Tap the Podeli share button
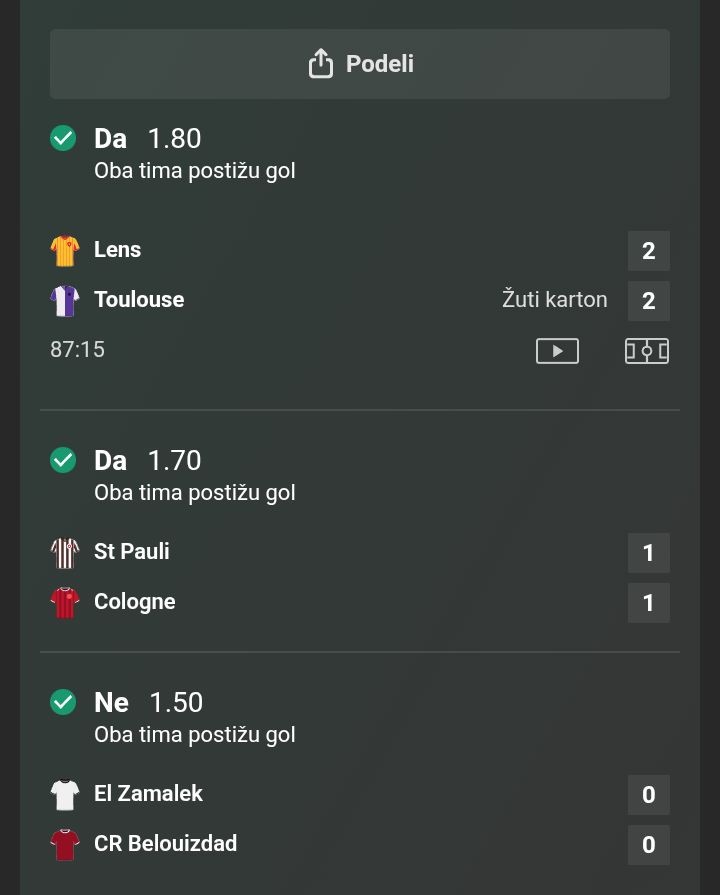 [360, 64]
